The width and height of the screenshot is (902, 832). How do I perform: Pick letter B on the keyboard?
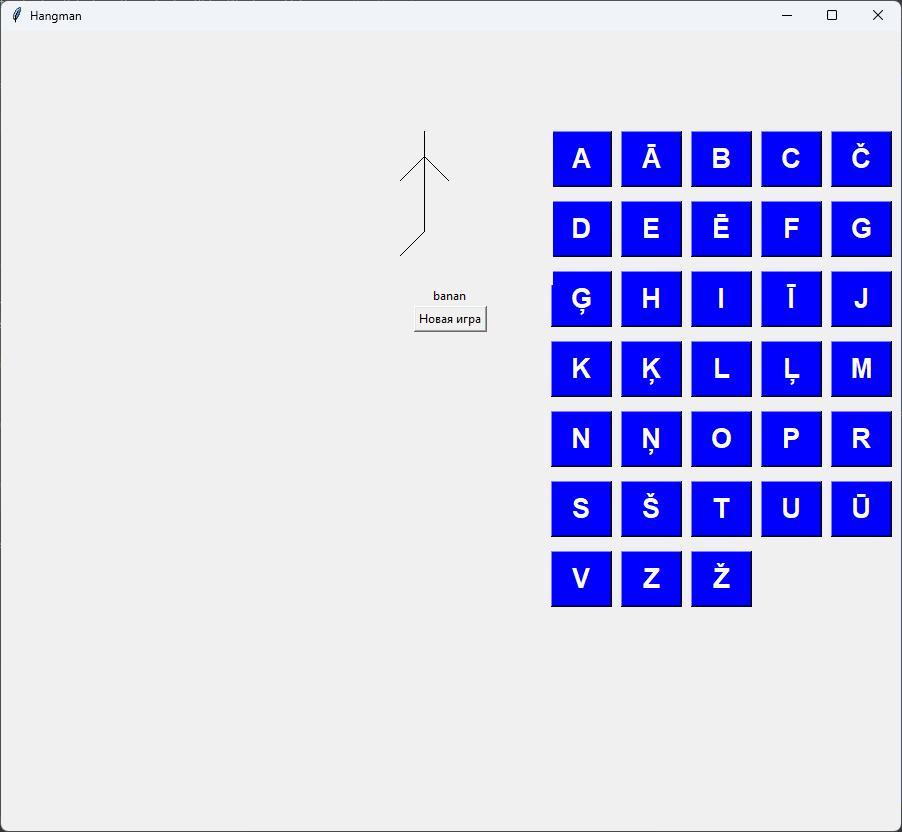[721, 159]
